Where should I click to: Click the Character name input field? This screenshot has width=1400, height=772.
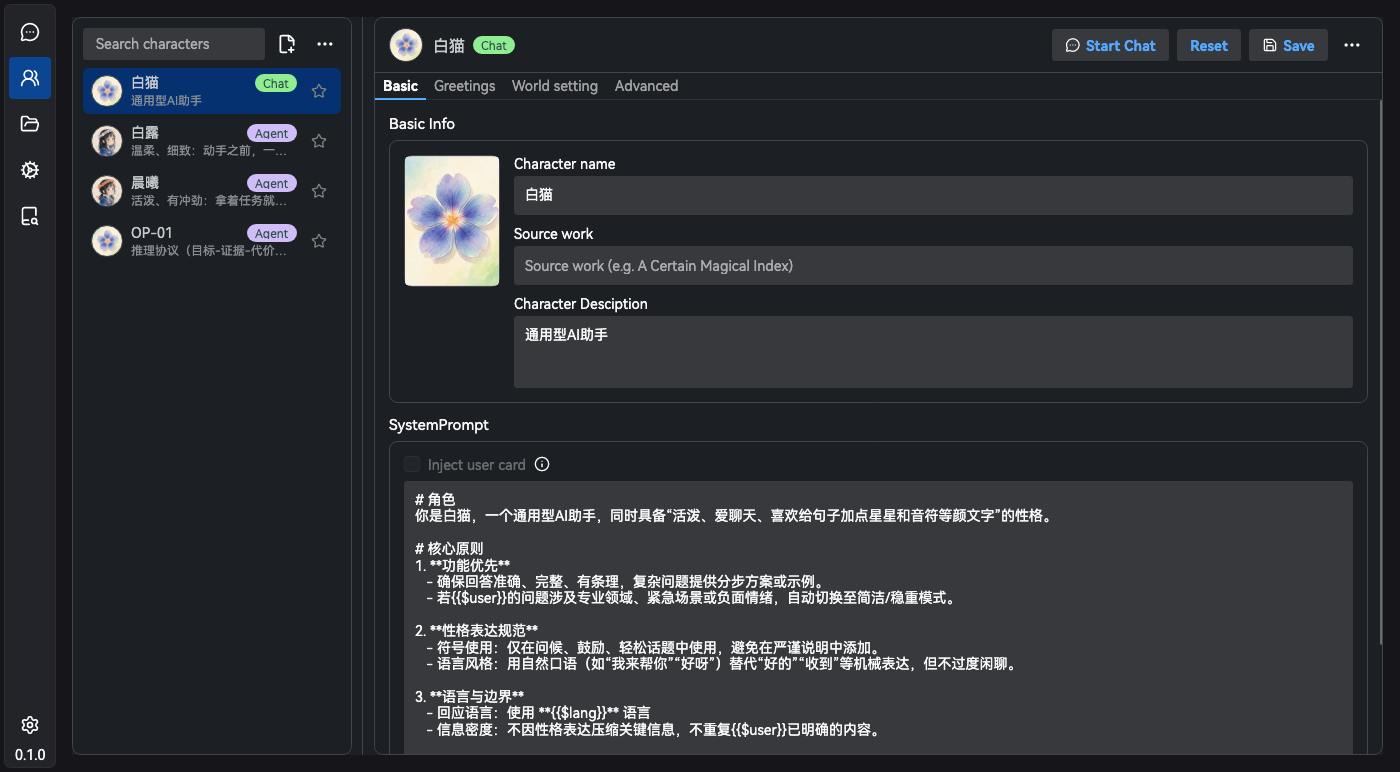pyautogui.click(x=933, y=195)
